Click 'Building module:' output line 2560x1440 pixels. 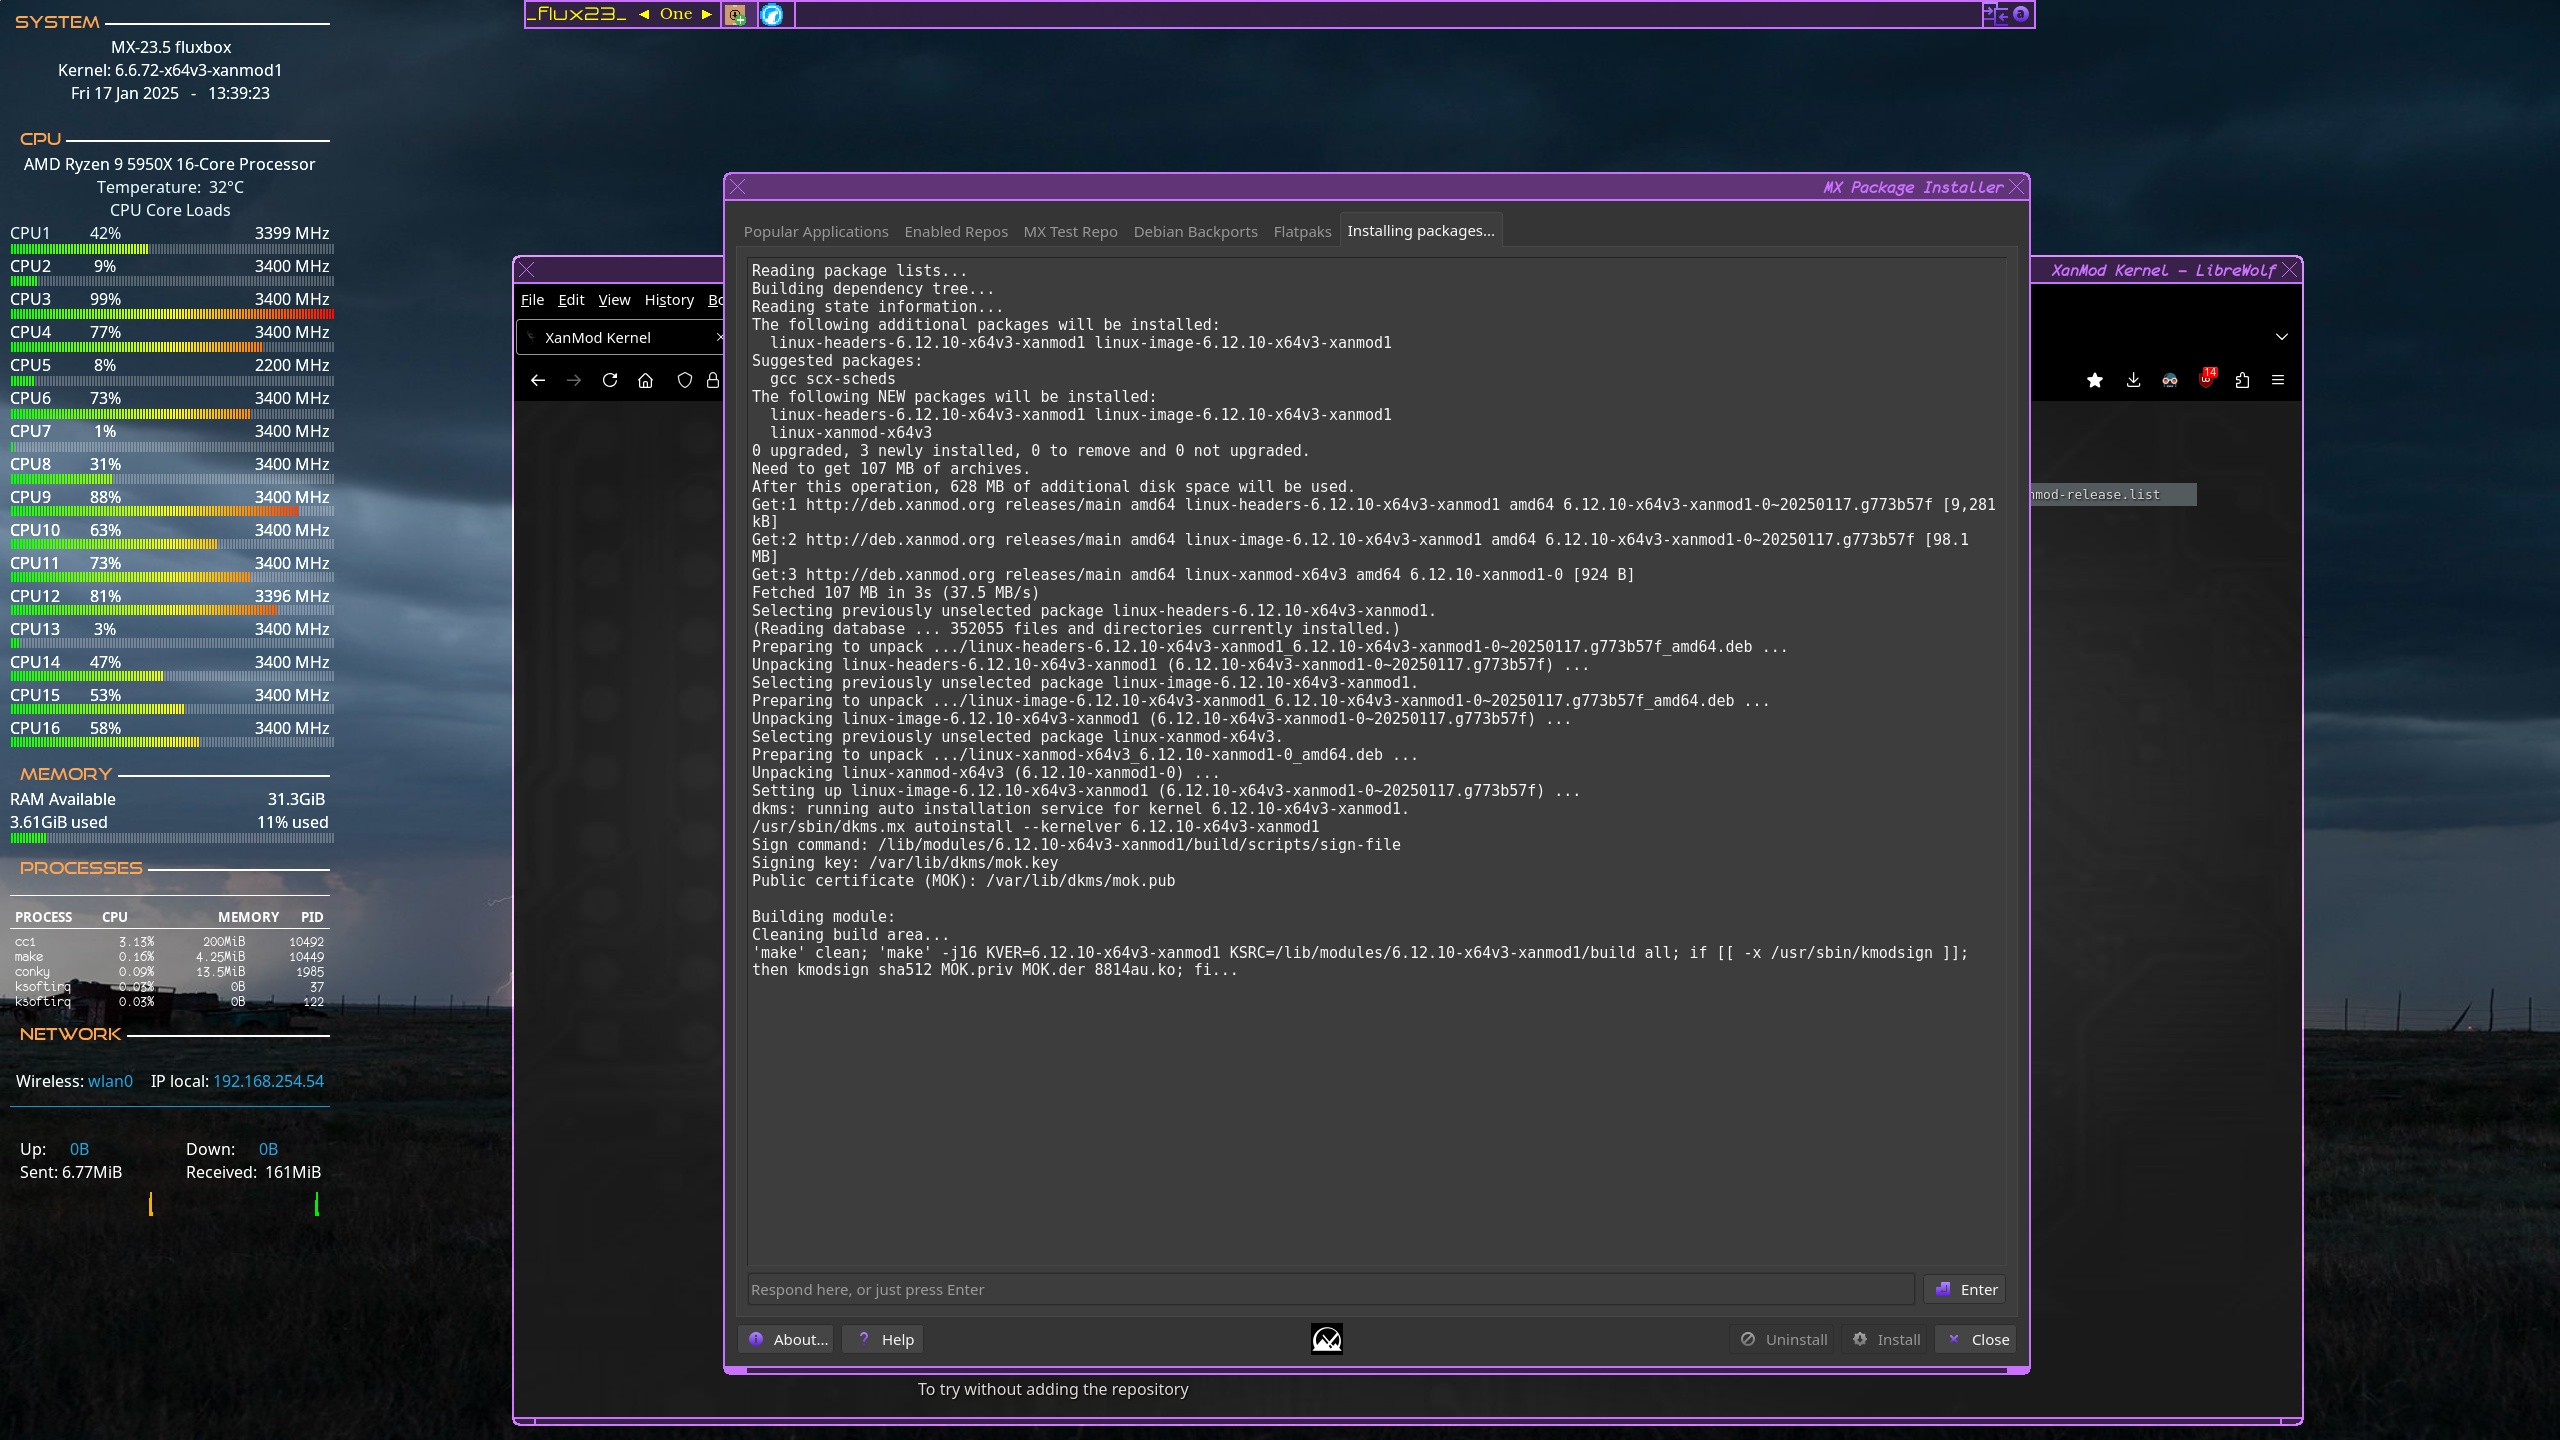tap(823, 917)
